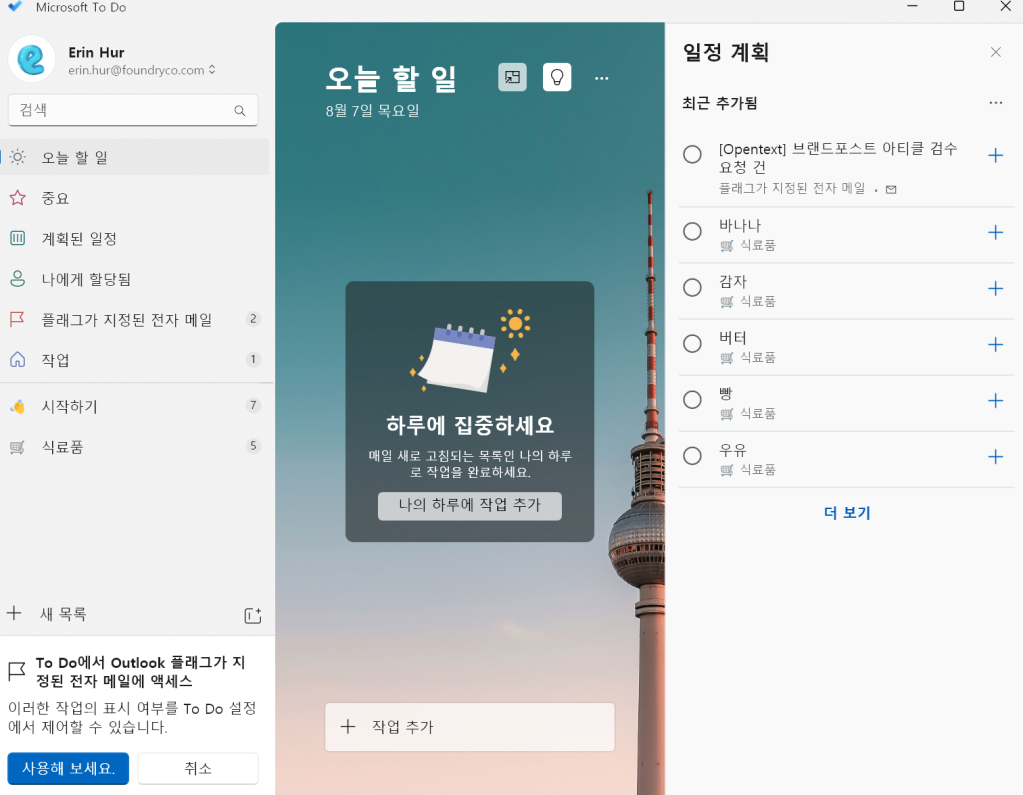Screen dimensions: 1023x795
Task: Close the 일정 계획 panel
Action: tap(995, 52)
